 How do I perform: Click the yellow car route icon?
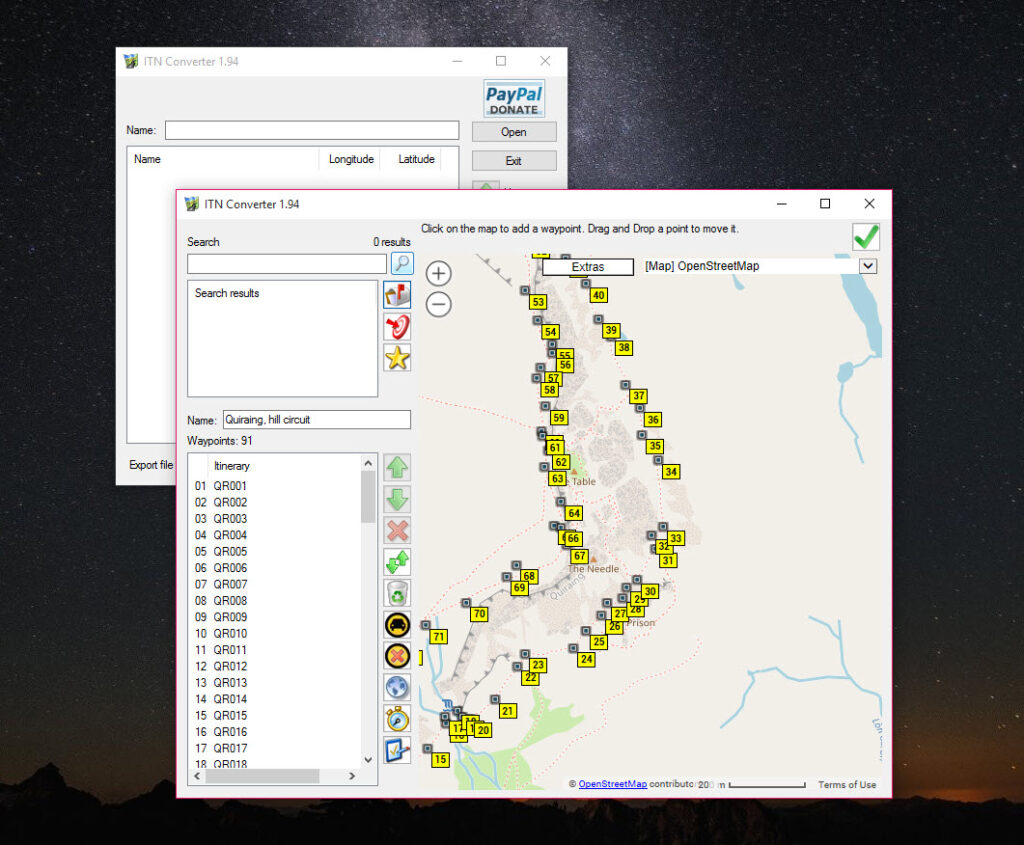(x=397, y=625)
